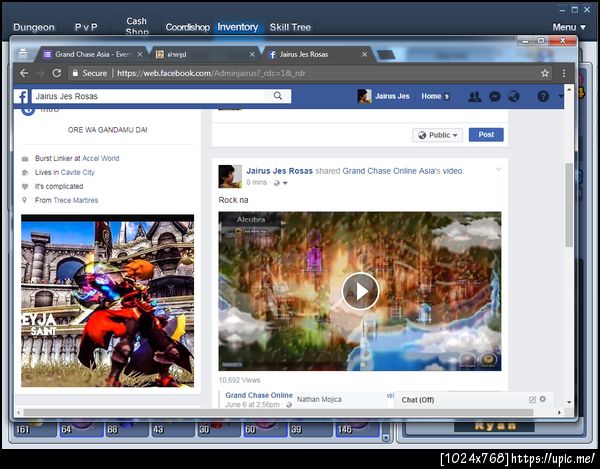Viewport: 600px width, 469px height.
Task: Click the 8 mins timestamp
Action: [x=256, y=182]
